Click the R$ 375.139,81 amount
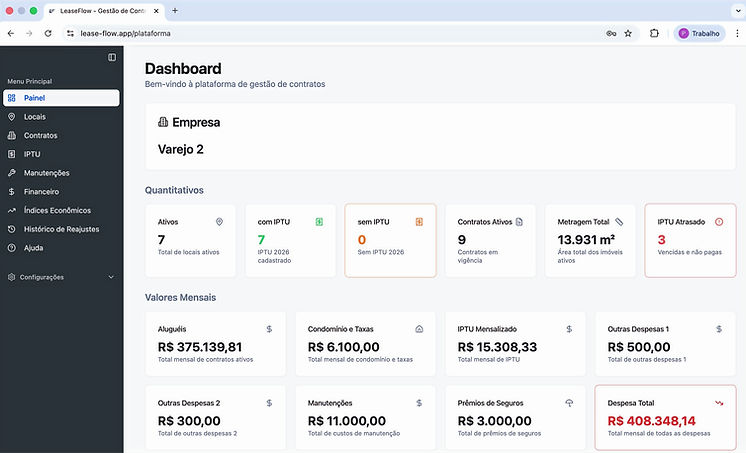Screen dimensions: 746x453 [x=200, y=347]
